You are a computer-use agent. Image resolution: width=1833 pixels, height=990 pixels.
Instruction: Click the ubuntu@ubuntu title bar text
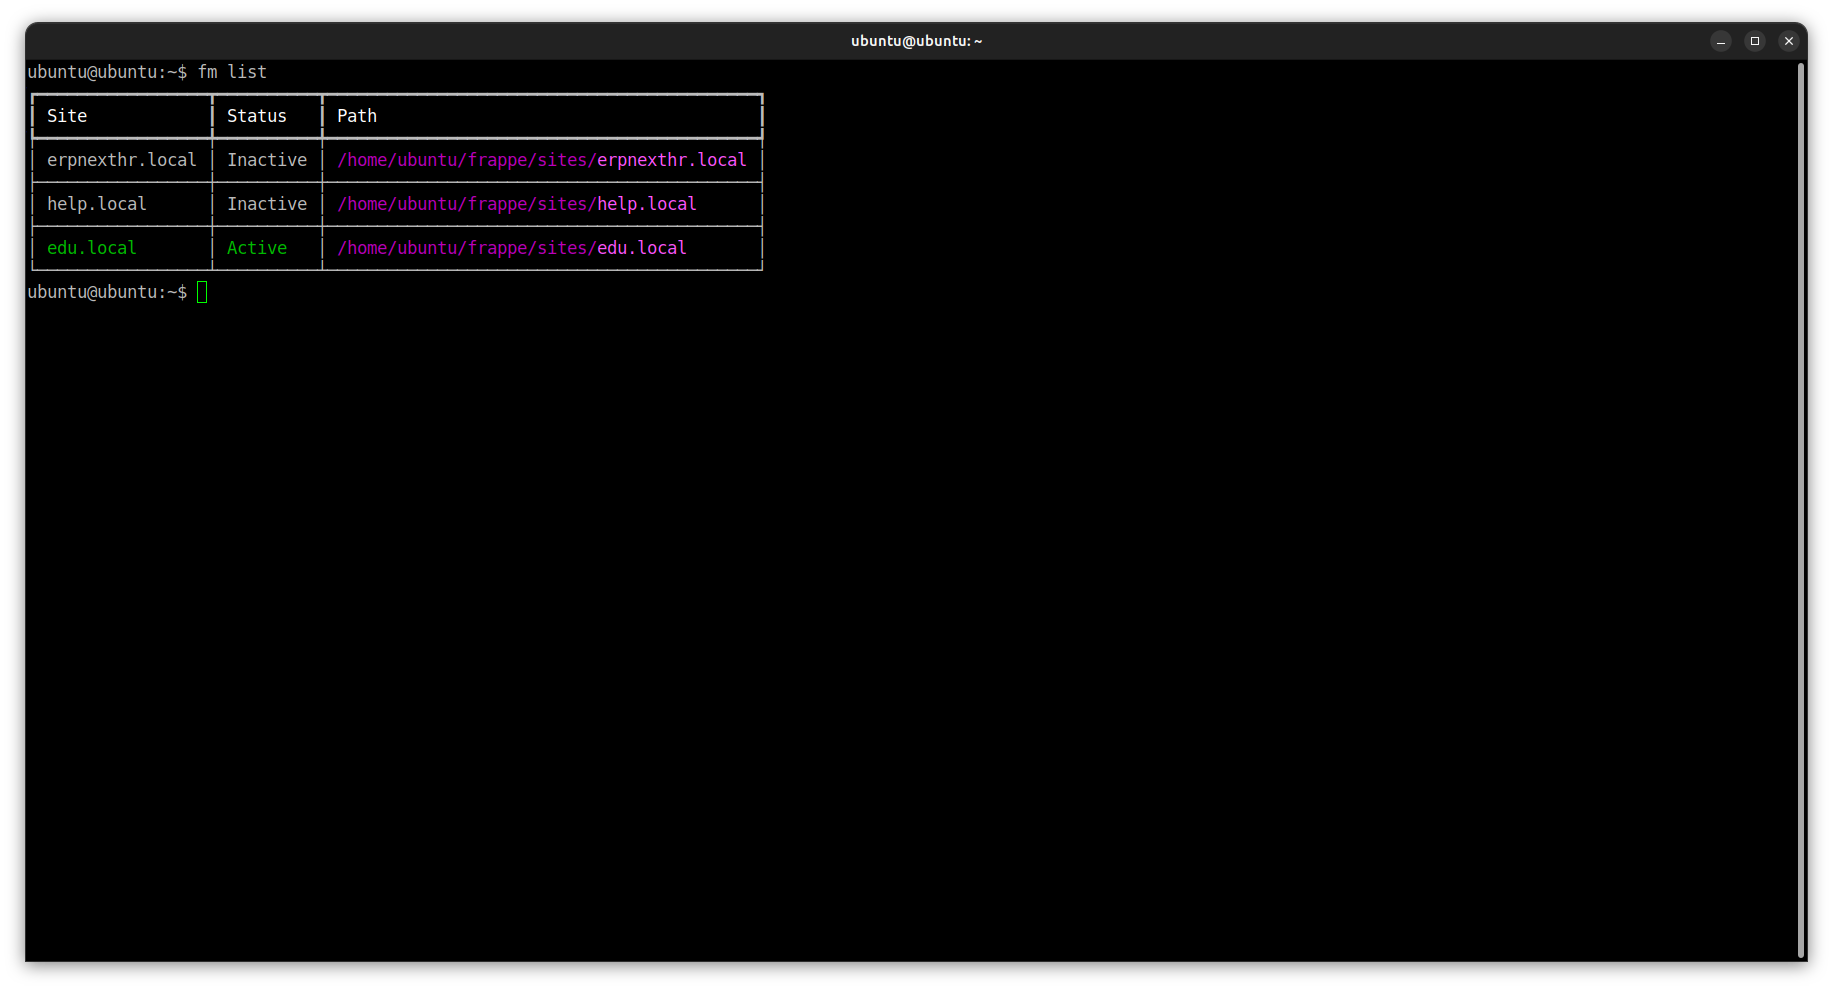[x=916, y=41]
